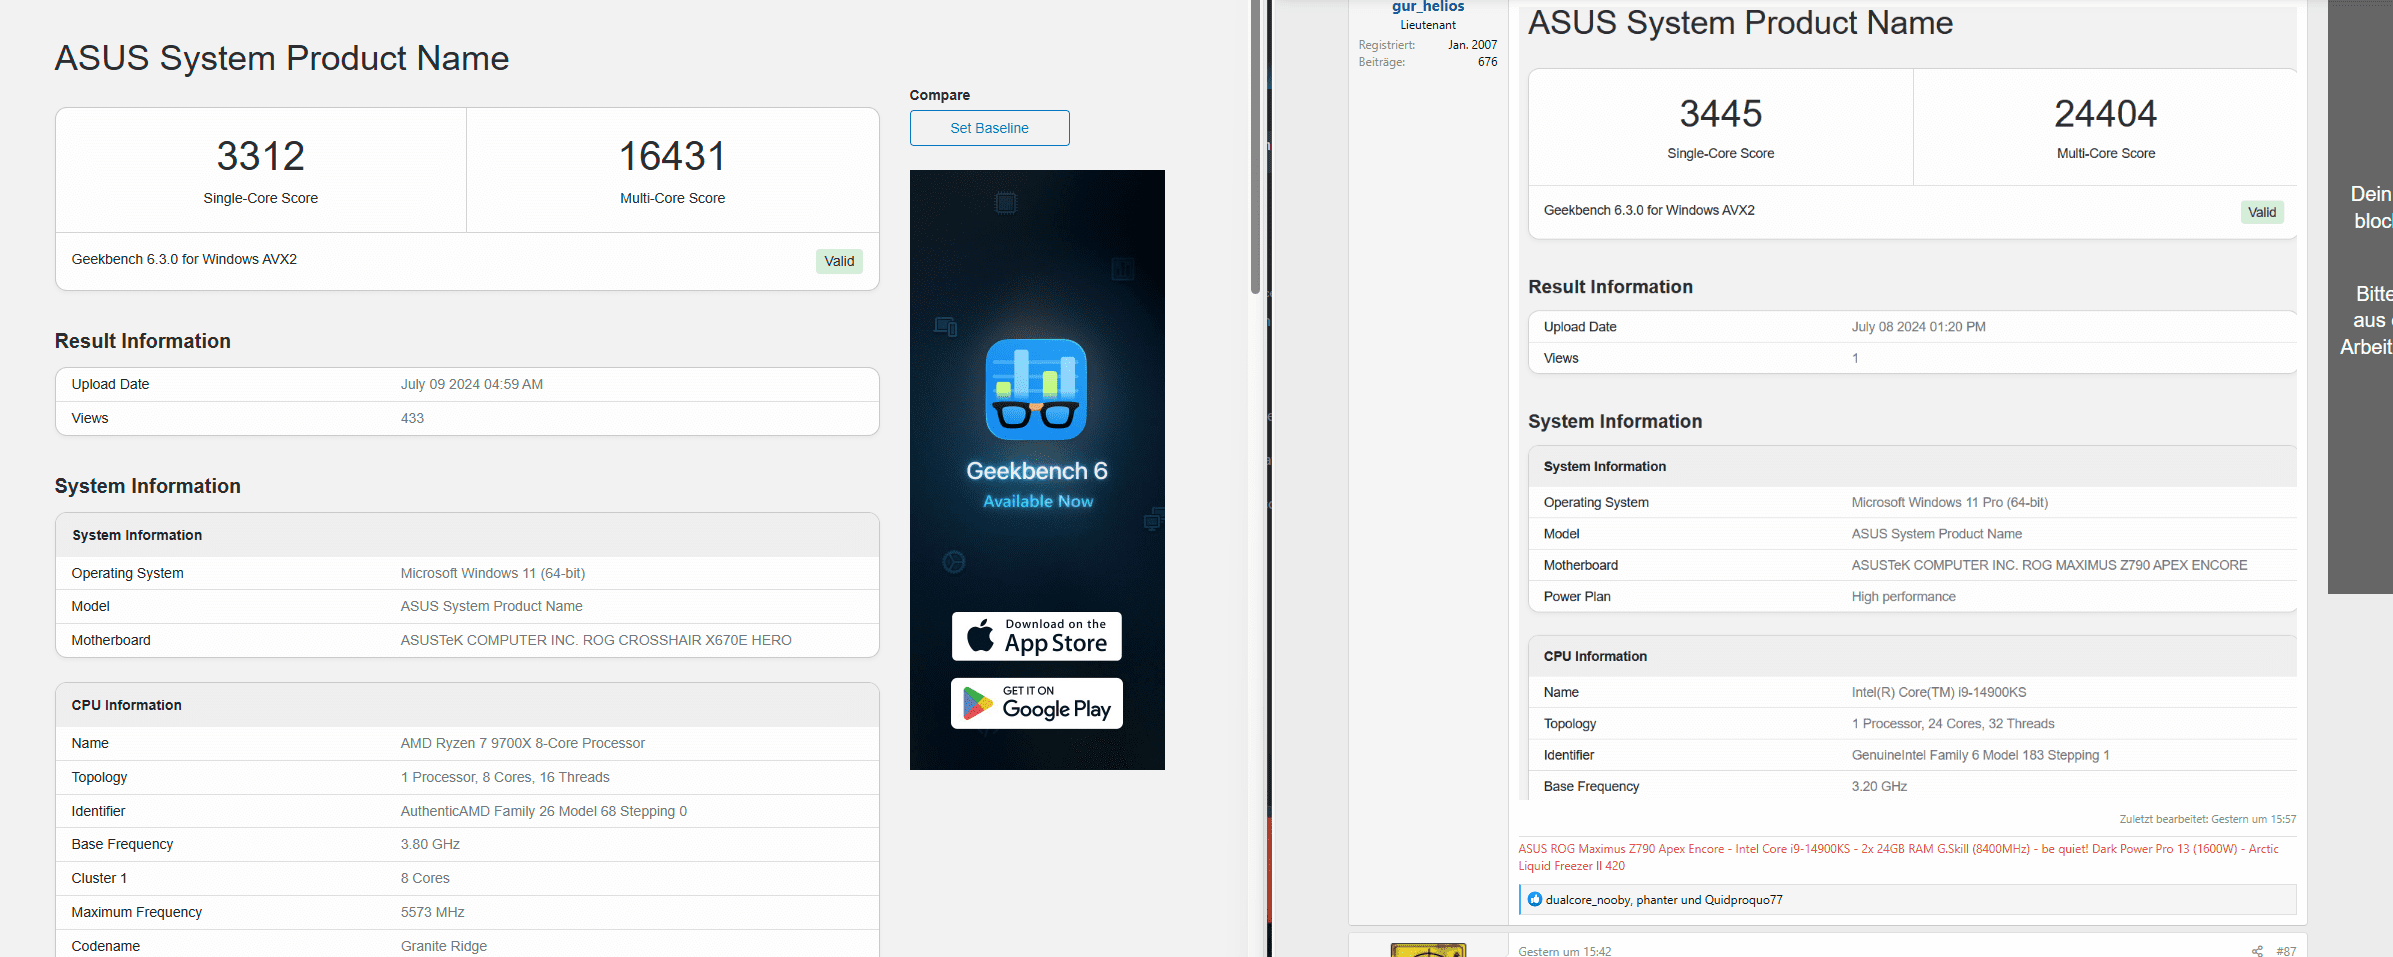Click the 'ROG CROSSHAIR X670E HERO' motherboard value

687,640
